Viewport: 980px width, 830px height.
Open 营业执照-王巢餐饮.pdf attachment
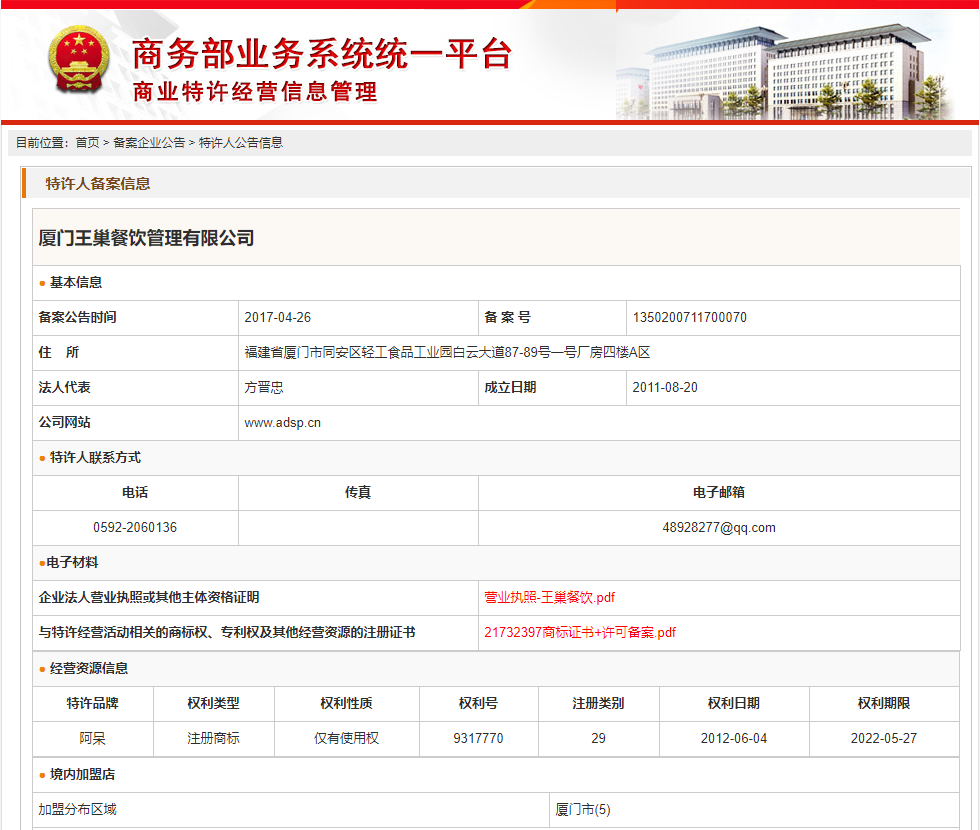coord(549,598)
